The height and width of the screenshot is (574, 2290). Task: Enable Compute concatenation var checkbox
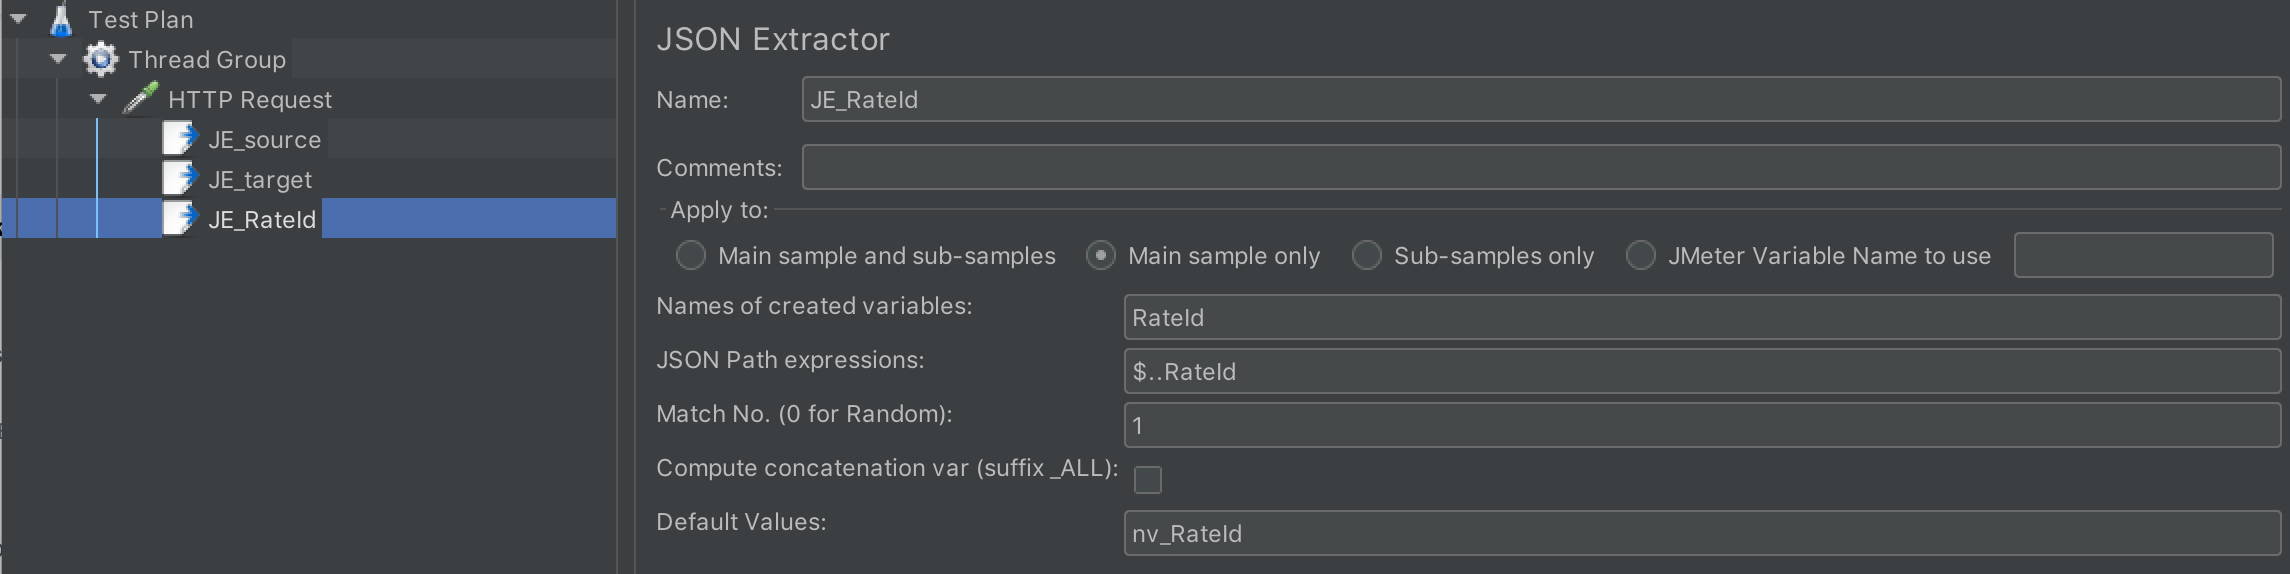pyautogui.click(x=1148, y=480)
